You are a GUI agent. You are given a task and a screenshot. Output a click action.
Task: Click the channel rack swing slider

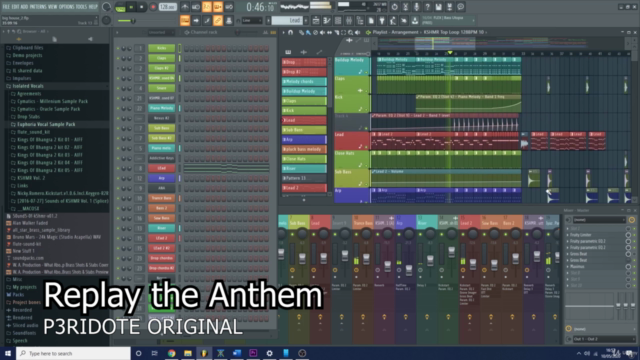[238, 32]
